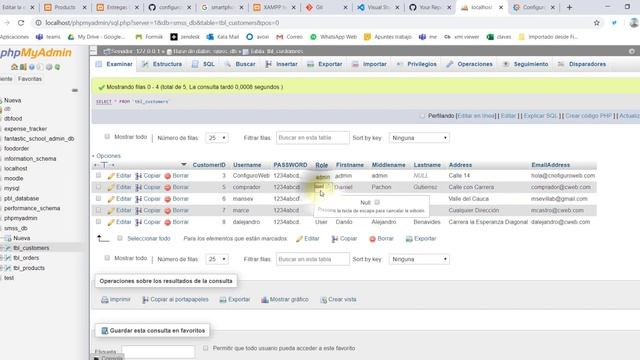
Task: Click bulk Copiar icon for marked elements
Action: point(335,239)
